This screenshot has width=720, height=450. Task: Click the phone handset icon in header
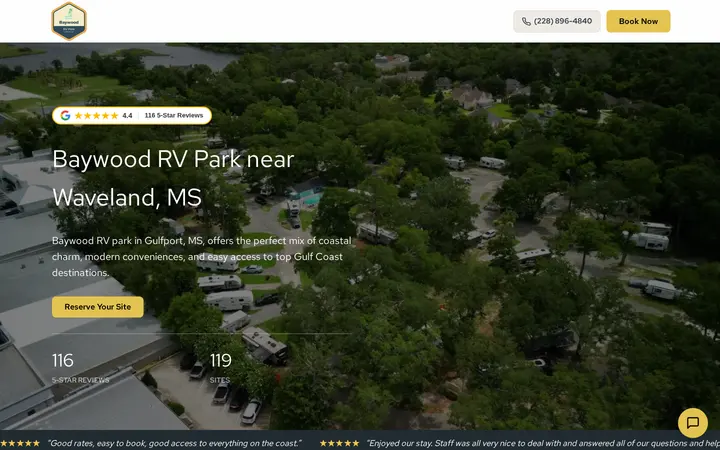526,22
